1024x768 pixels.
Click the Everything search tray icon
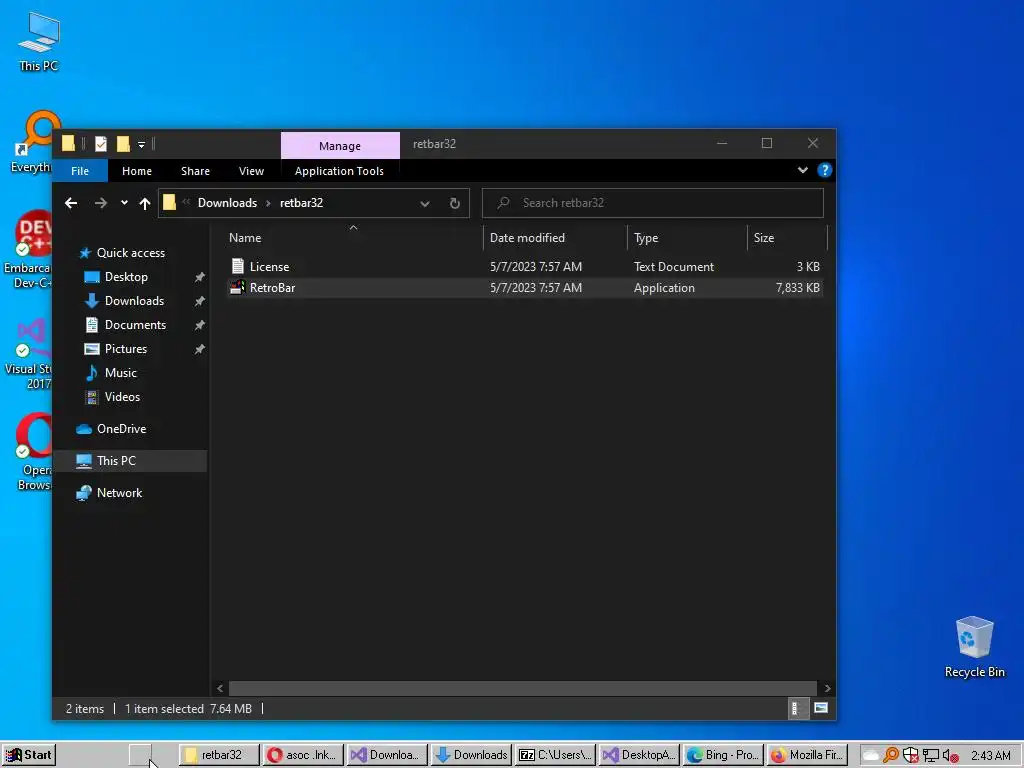tap(891, 756)
